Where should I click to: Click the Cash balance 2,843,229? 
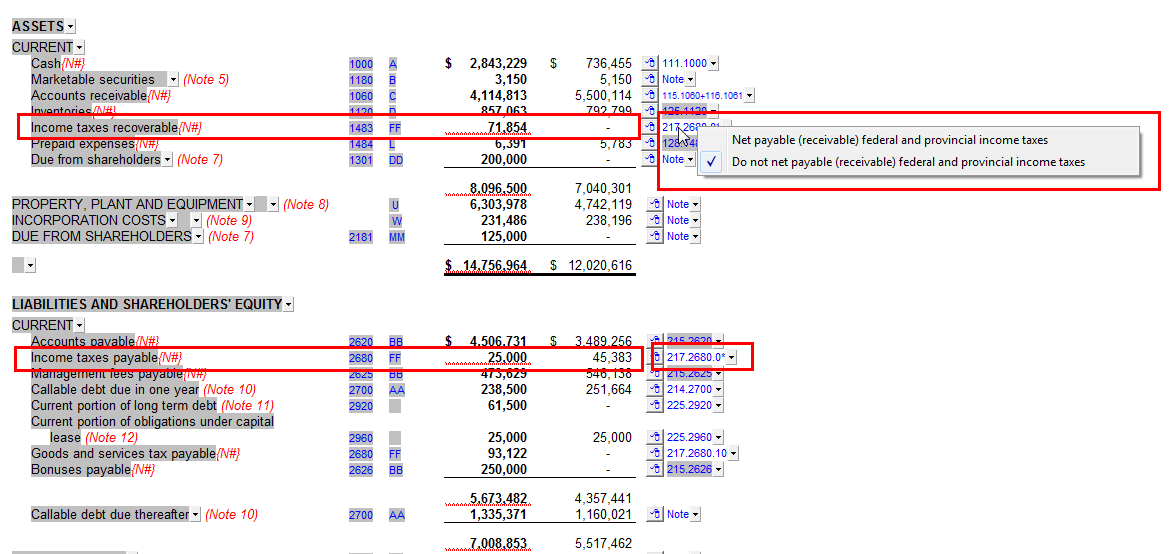pos(498,64)
